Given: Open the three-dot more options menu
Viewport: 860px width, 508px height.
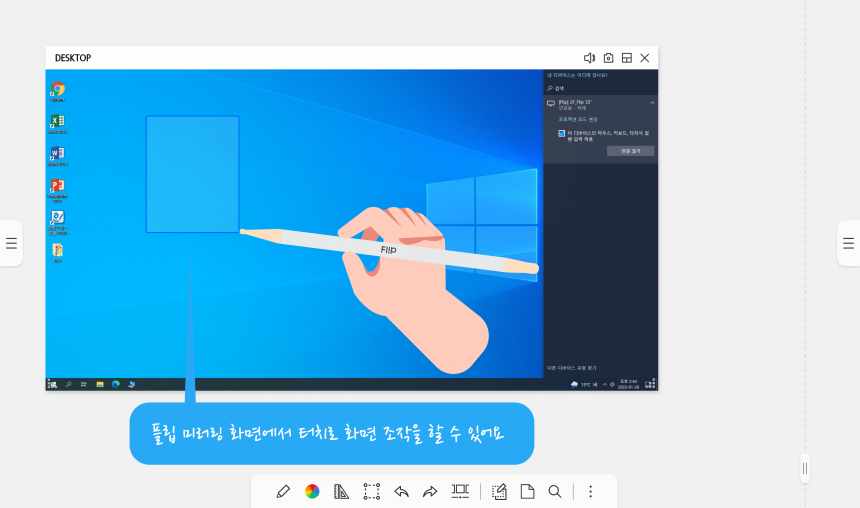Looking at the screenshot, I should (x=591, y=492).
